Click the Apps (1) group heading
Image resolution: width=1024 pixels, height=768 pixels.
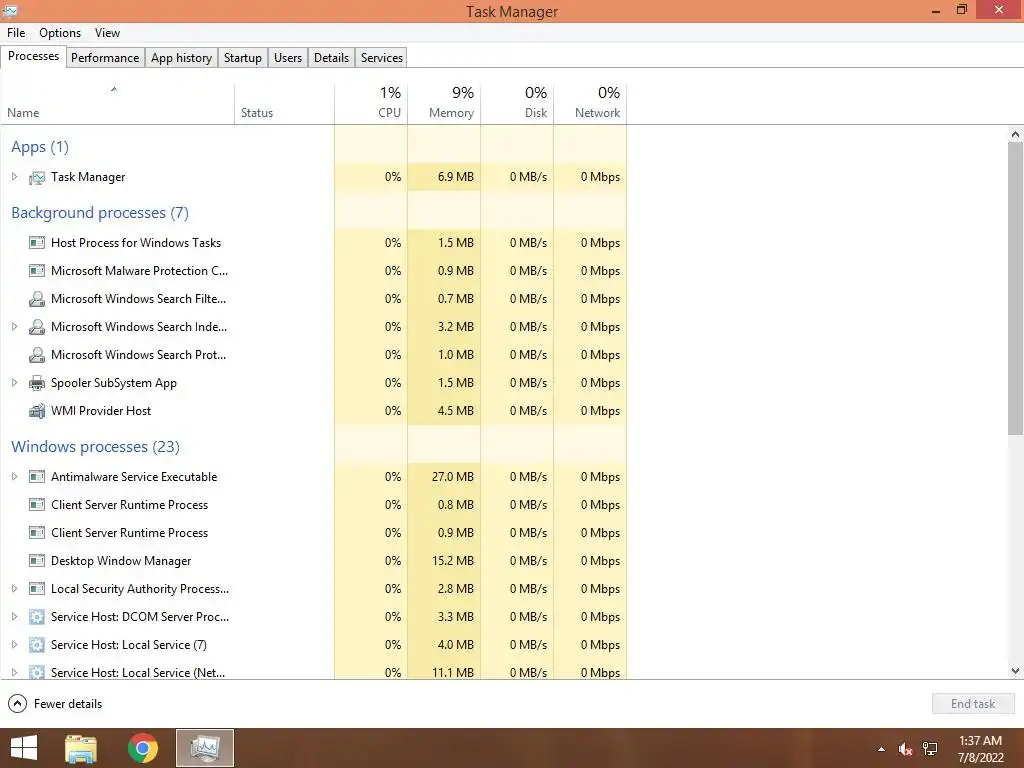pyautogui.click(x=40, y=147)
